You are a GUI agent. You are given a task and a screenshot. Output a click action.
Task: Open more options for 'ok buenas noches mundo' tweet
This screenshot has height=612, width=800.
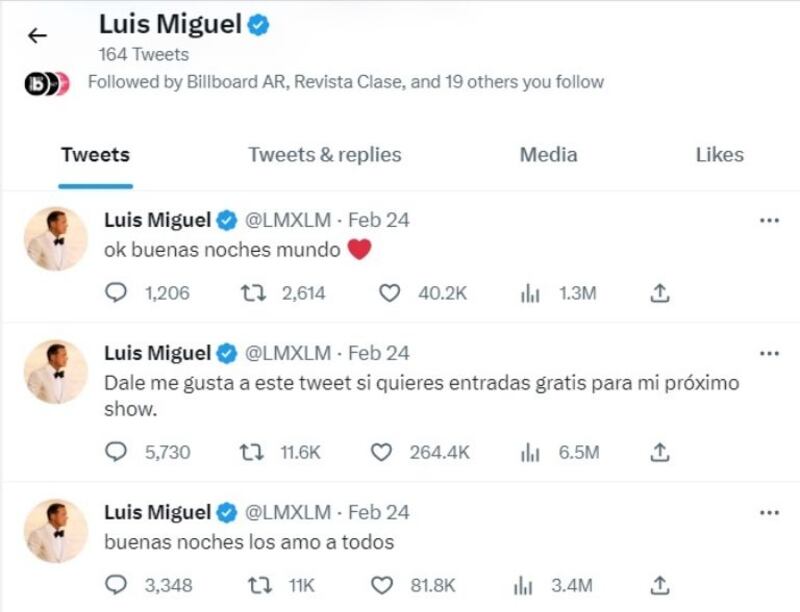(768, 220)
